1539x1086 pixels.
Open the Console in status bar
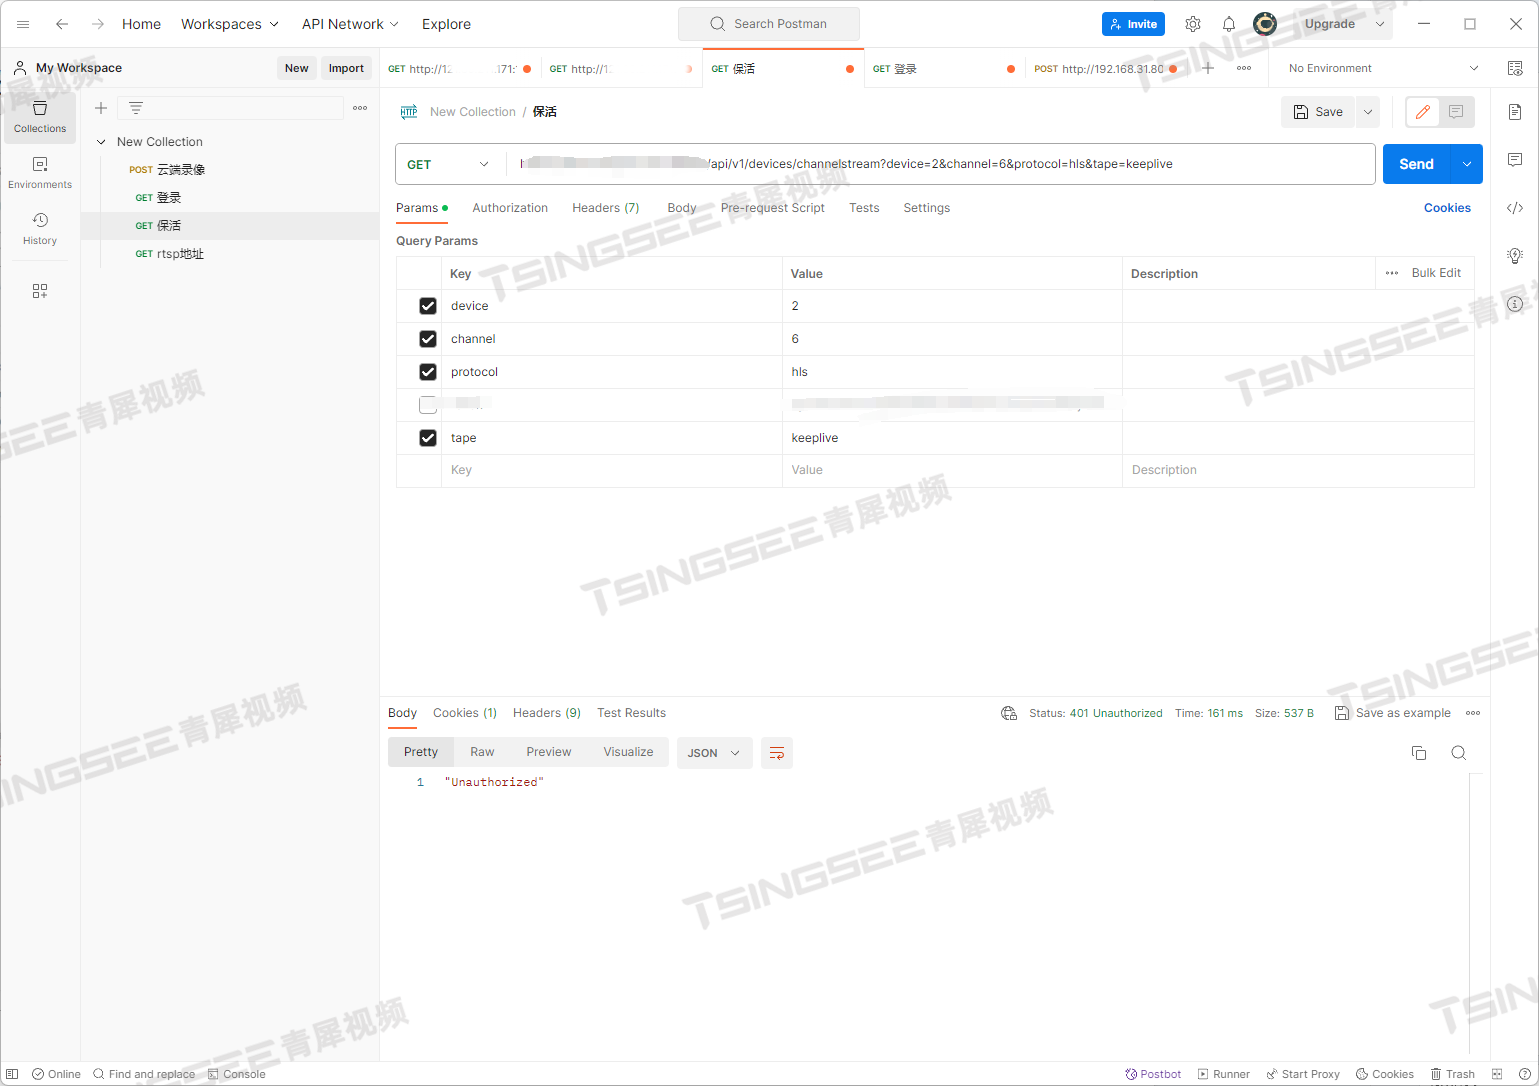237,1074
